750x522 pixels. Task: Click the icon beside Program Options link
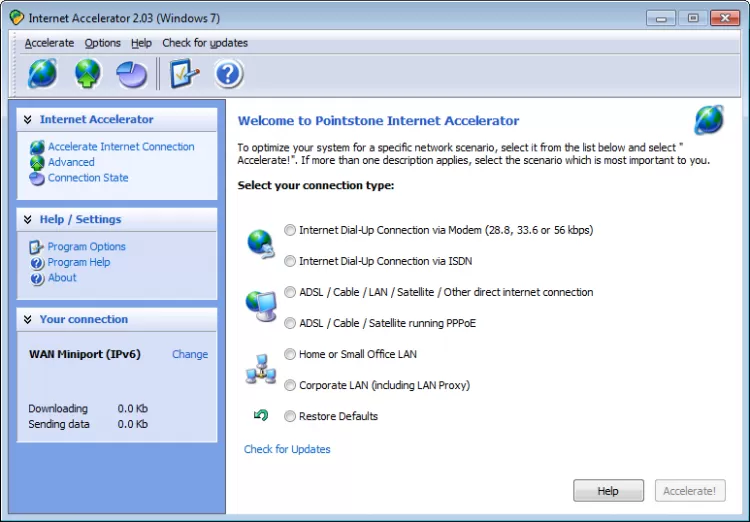pos(36,247)
